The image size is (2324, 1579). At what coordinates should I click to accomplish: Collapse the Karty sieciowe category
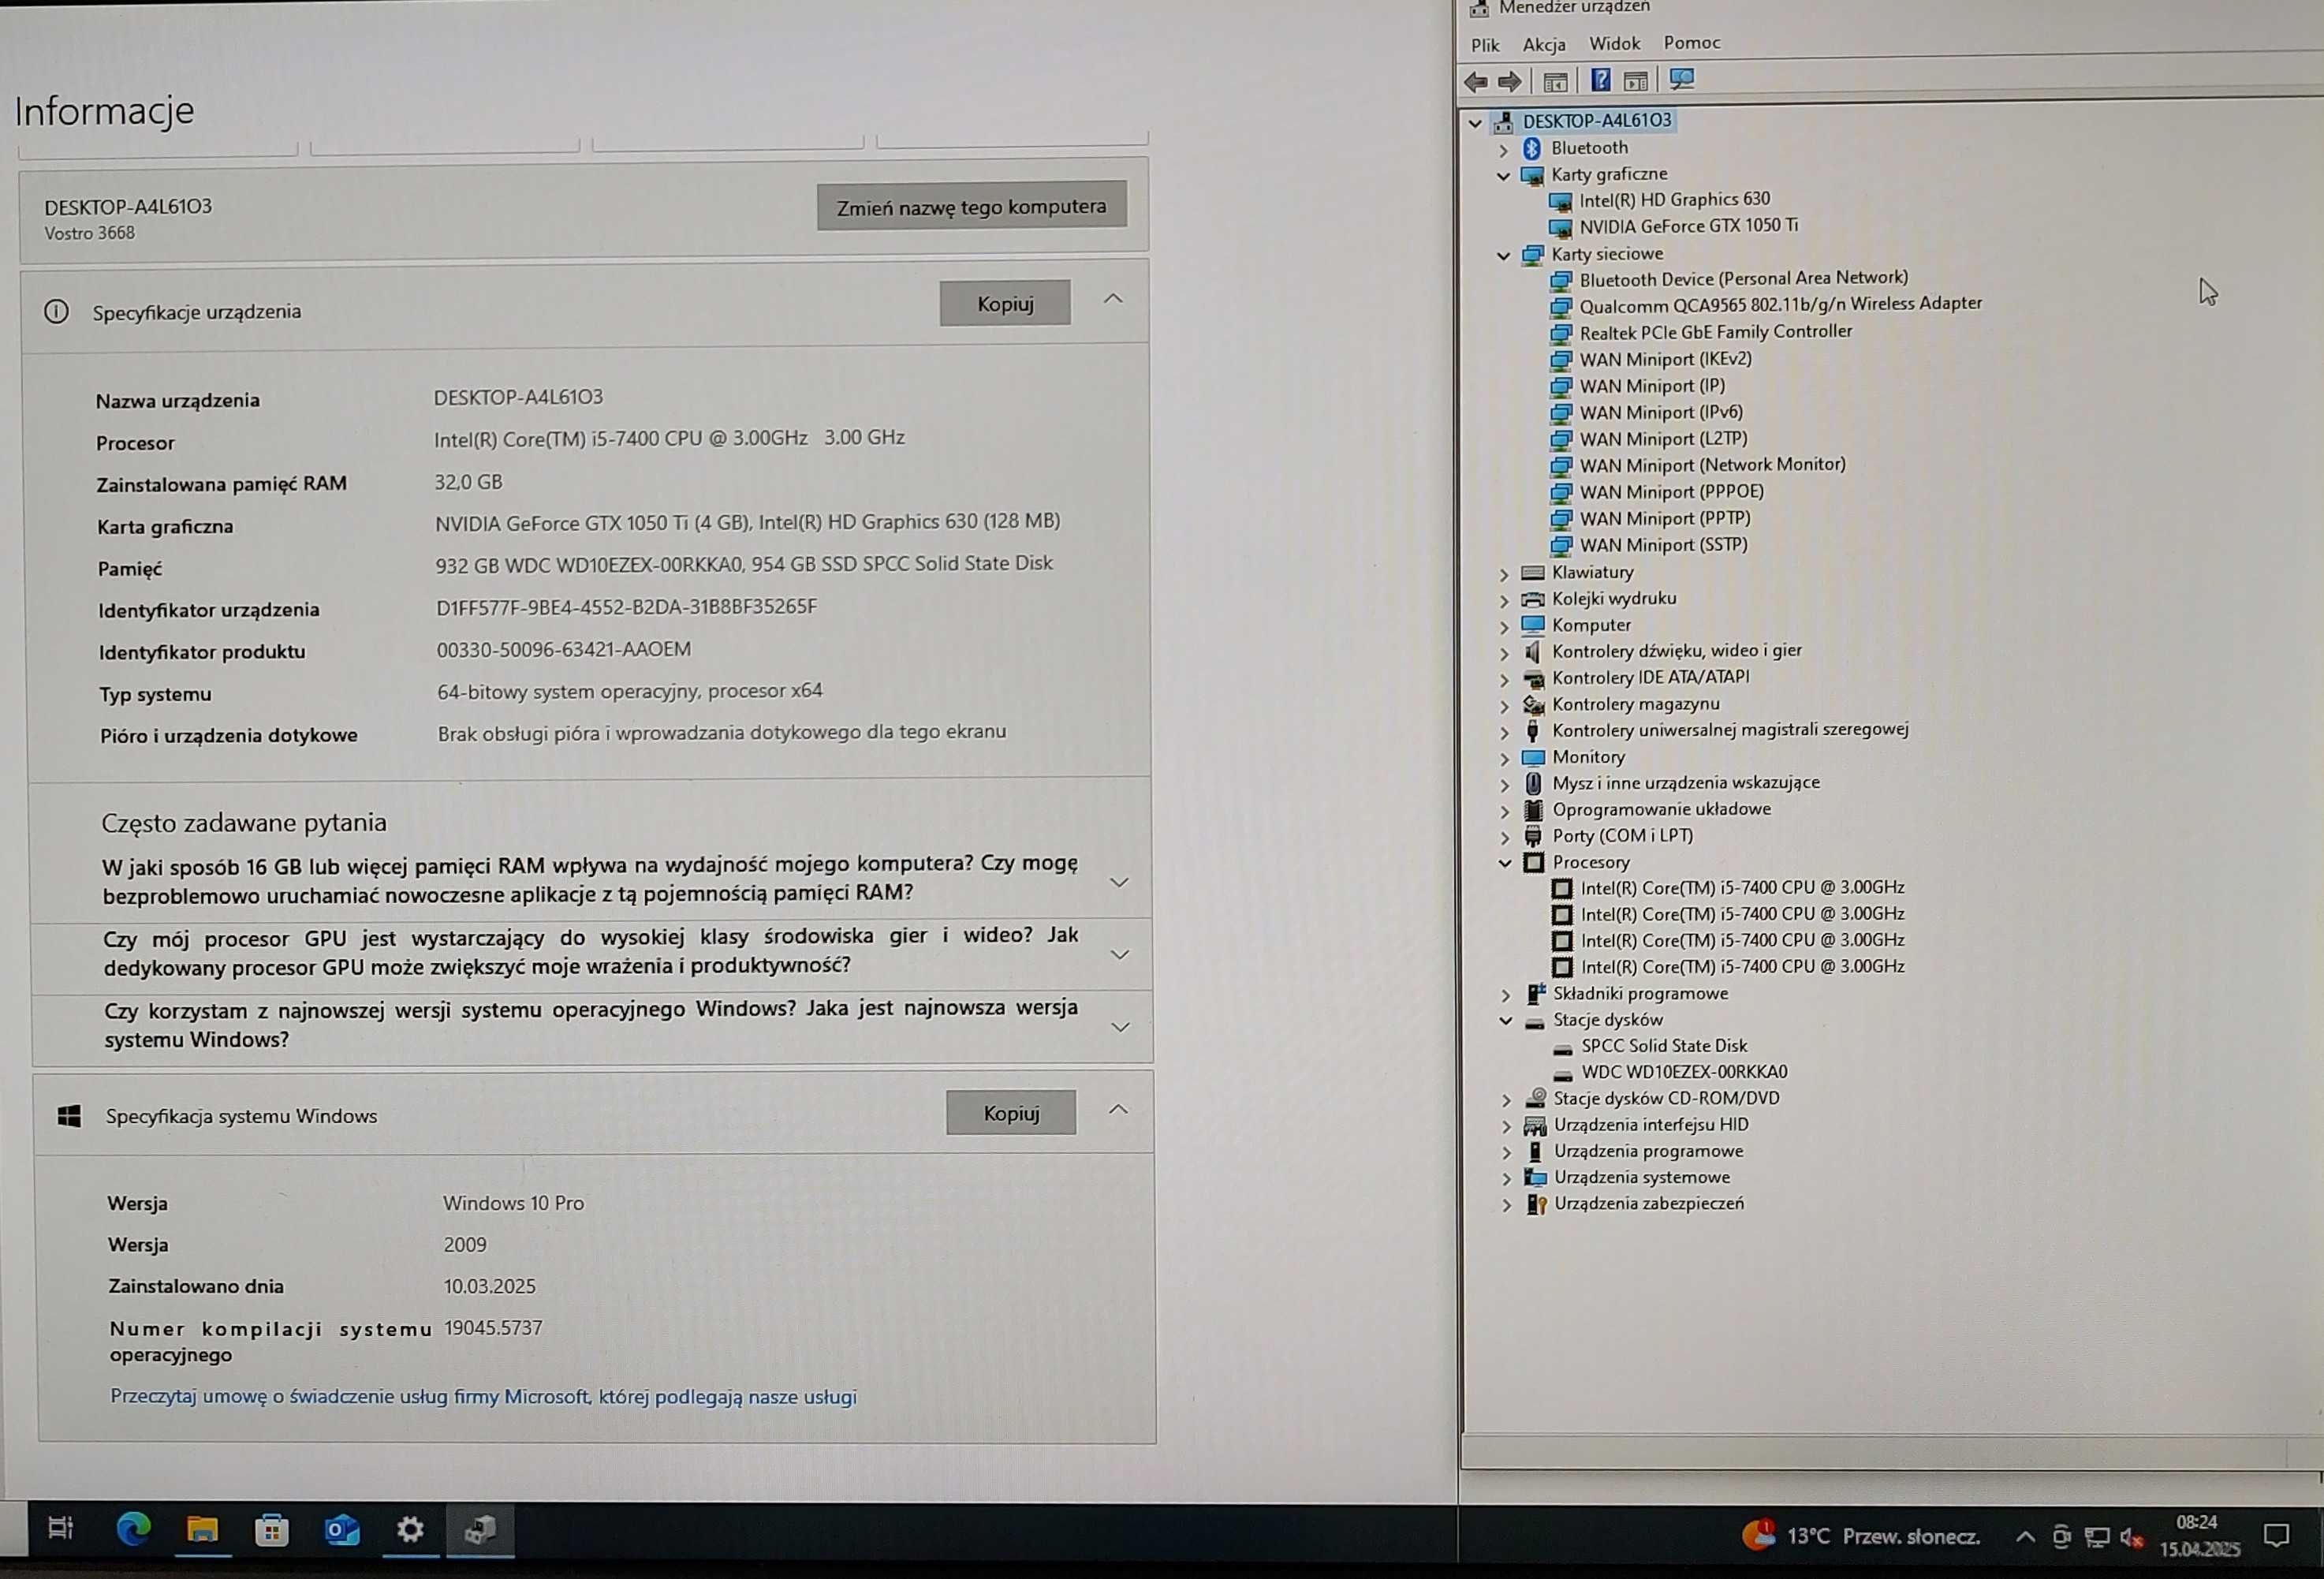point(1503,256)
